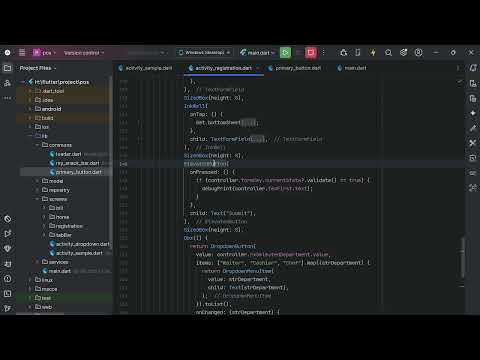480x360 pixels.
Task: Trigger Flutter hot reload with the lightning icon
Action: (373, 52)
